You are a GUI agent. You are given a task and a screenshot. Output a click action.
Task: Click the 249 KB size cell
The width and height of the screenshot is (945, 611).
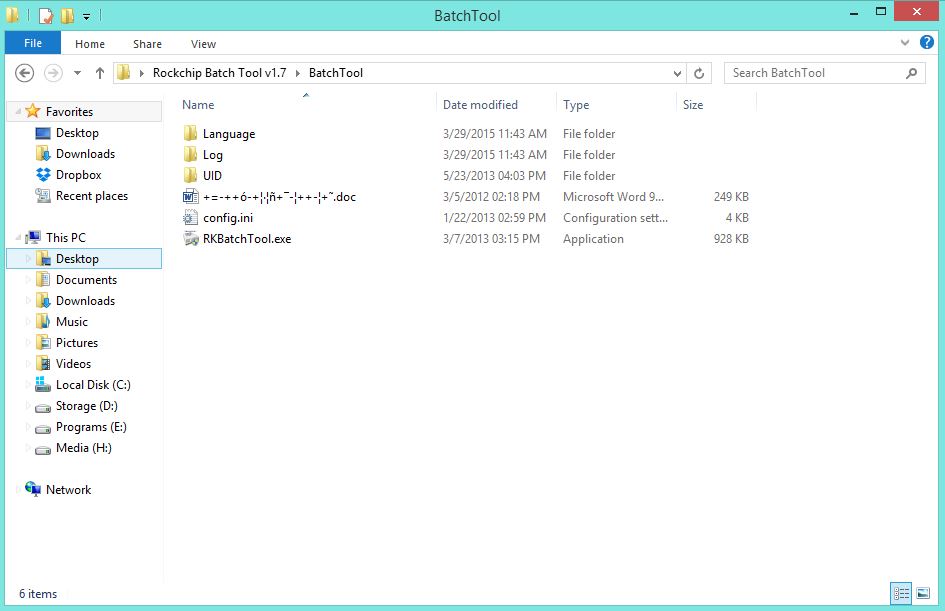731,197
